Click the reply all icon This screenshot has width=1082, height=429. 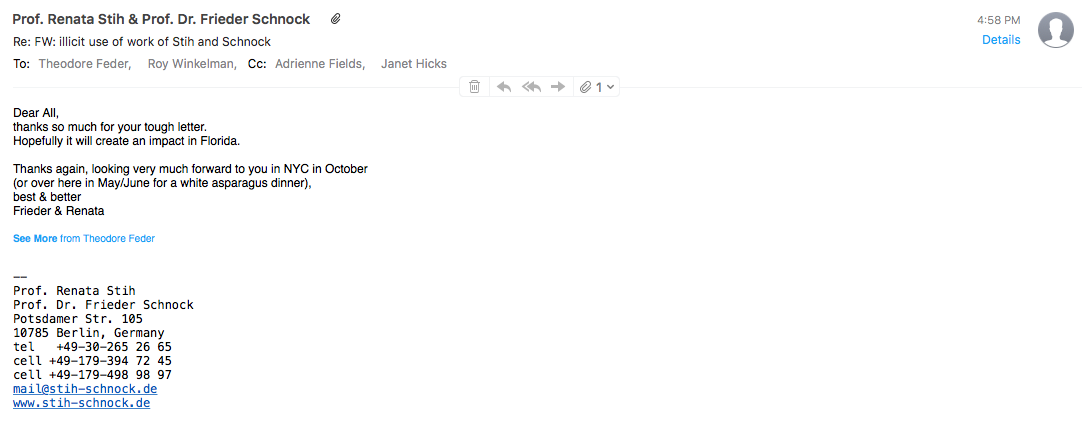531,87
